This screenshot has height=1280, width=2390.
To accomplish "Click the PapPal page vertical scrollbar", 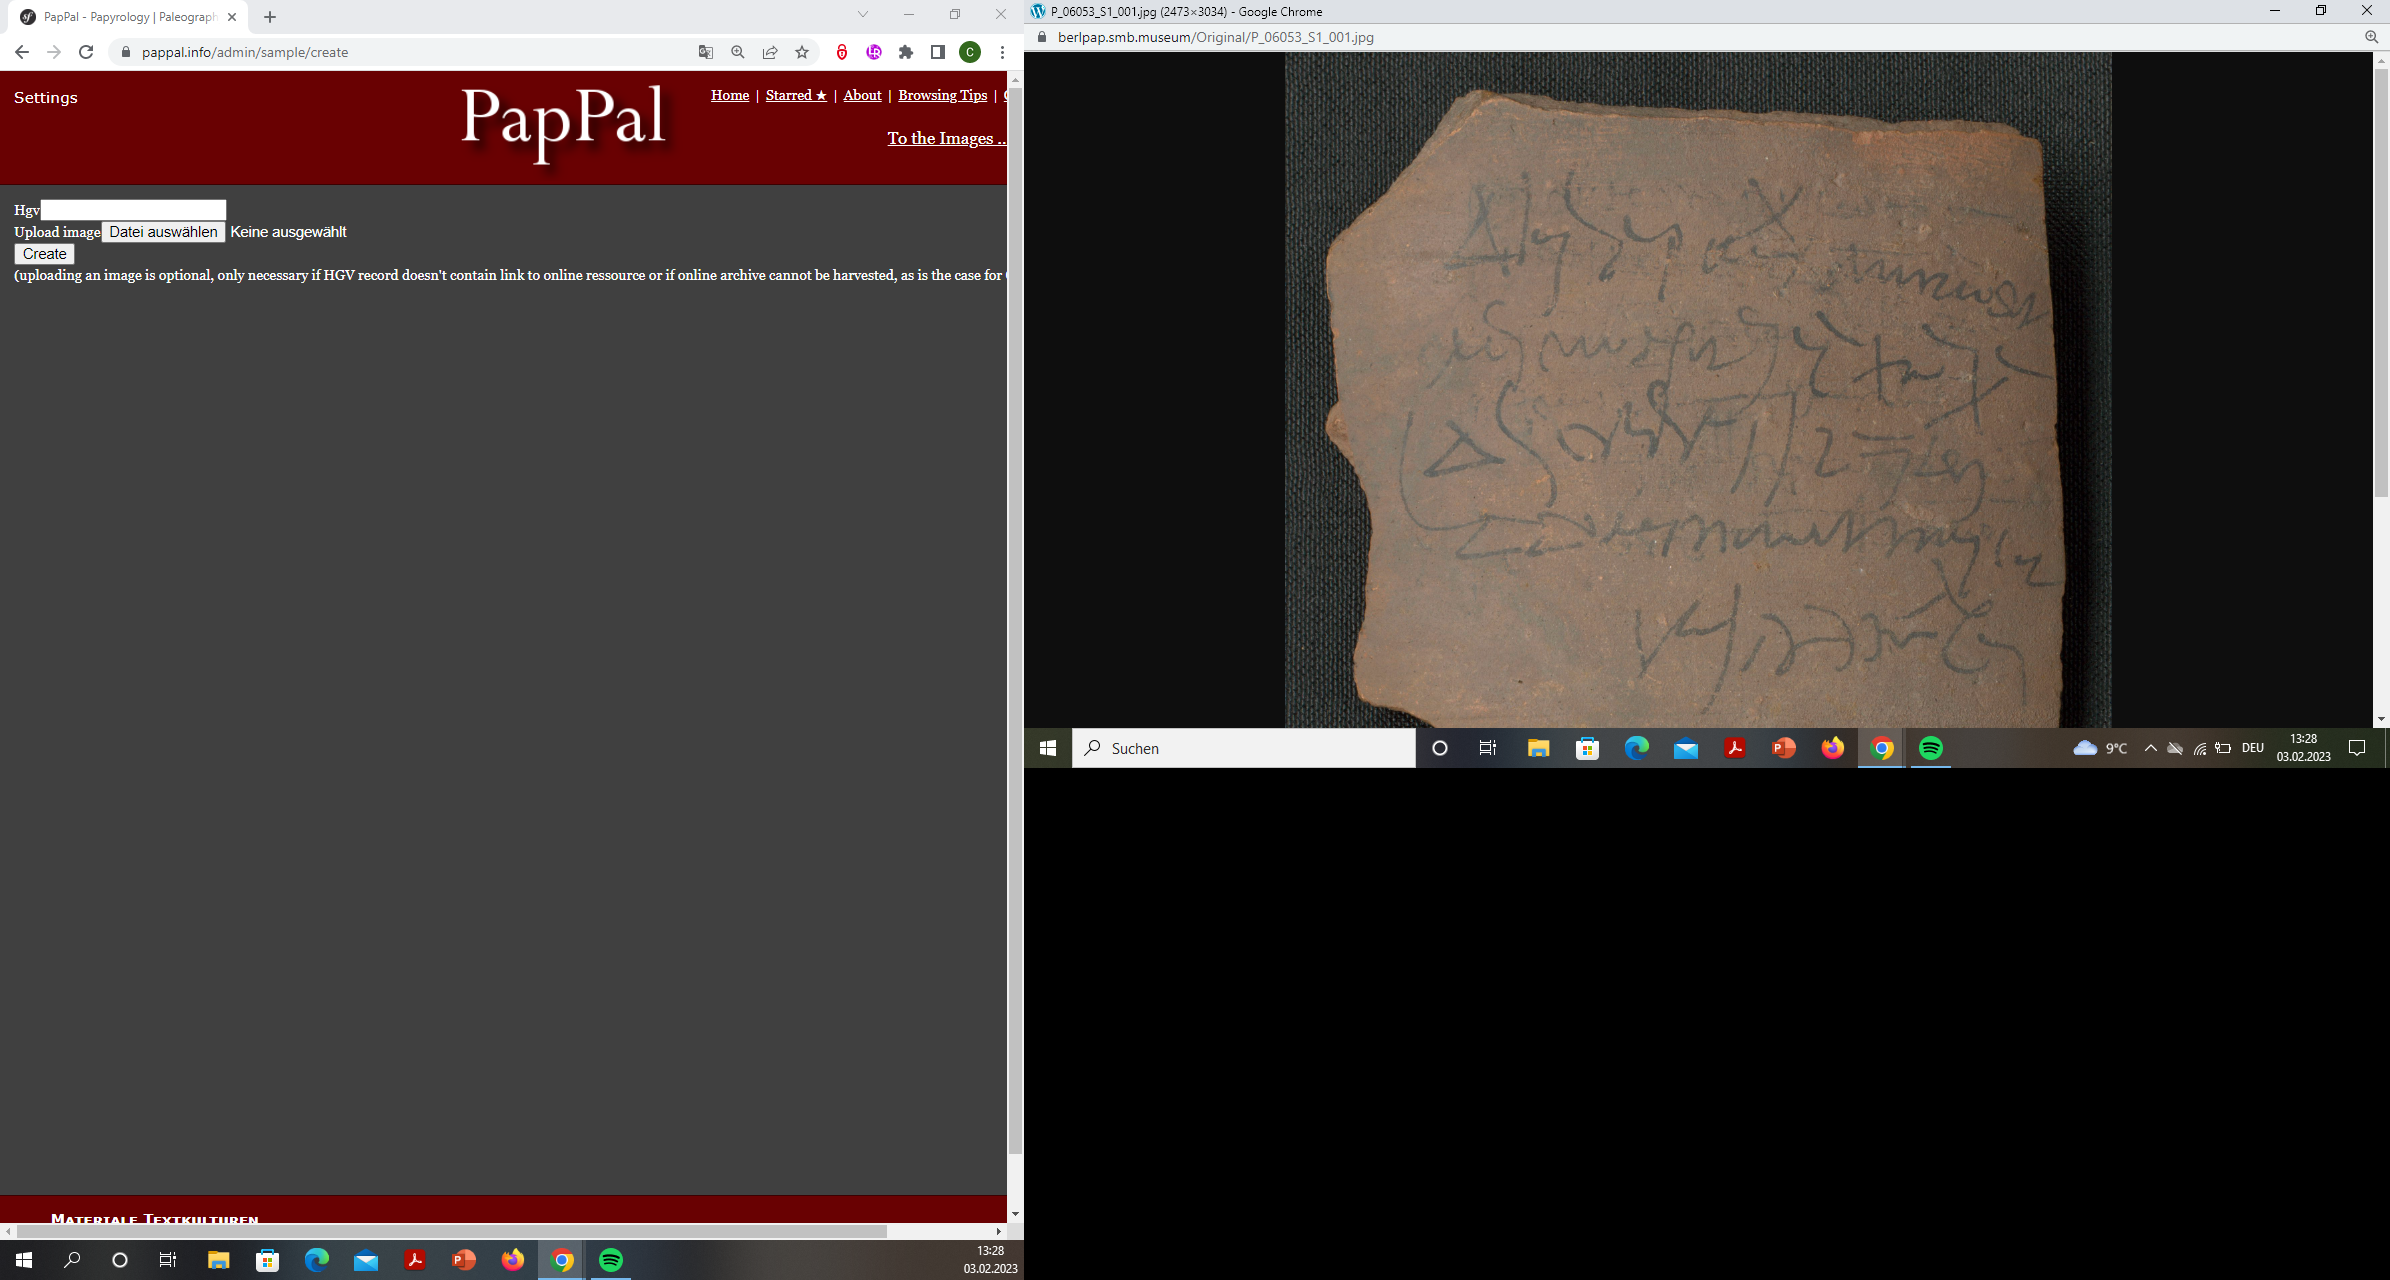I will [x=1015, y=620].
